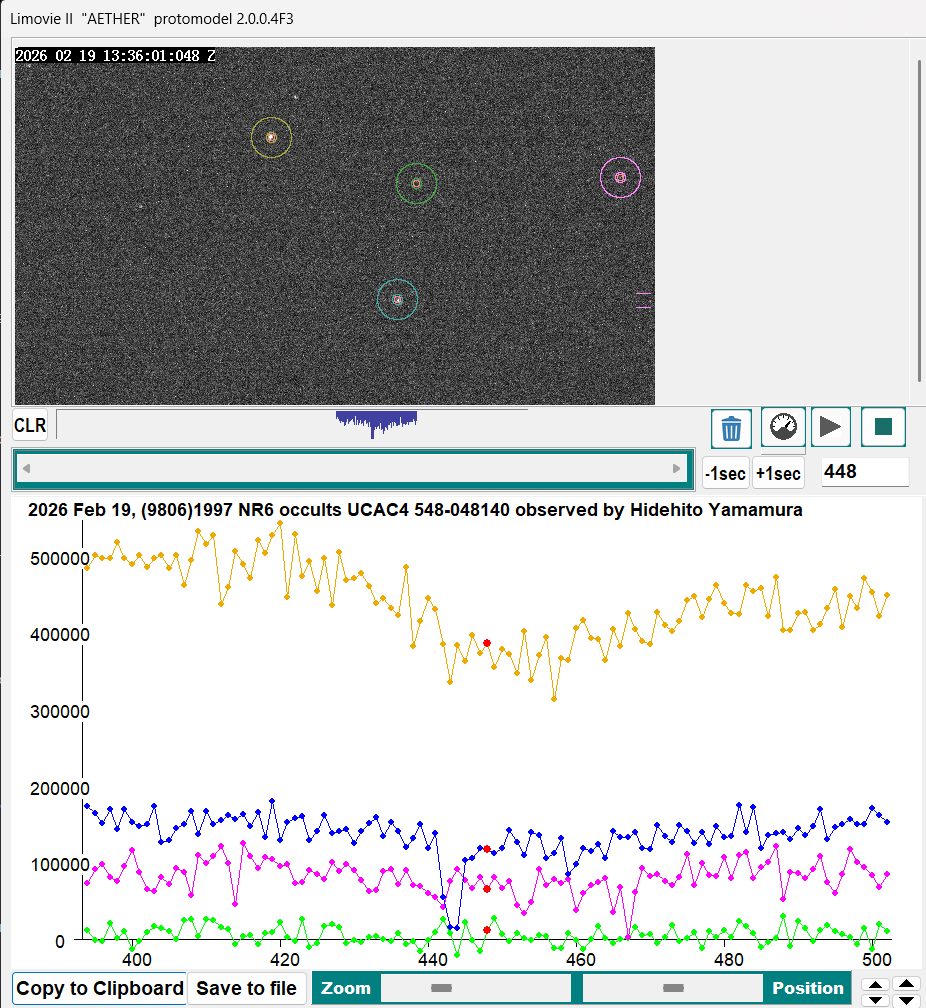Click the Position slider handle
Viewport: 926px width, 1008px height.
point(673,988)
